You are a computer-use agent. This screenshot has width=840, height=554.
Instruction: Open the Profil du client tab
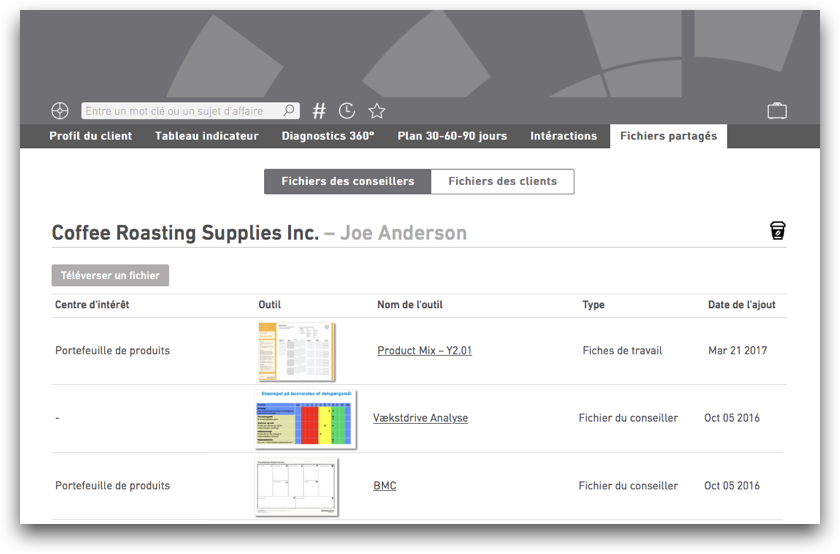pyautogui.click(x=91, y=136)
